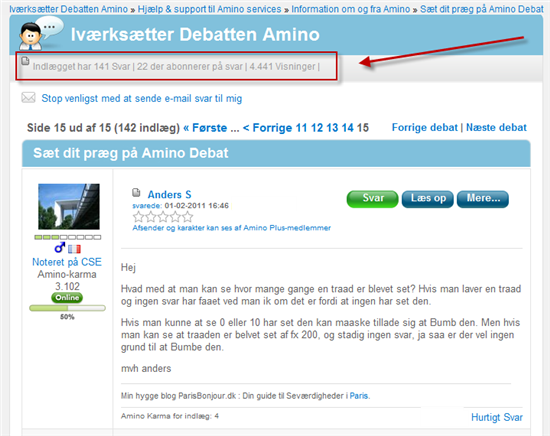
Task: Click the page icon before Indlægget stats
Action: pyautogui.click(x=25, y=61)
